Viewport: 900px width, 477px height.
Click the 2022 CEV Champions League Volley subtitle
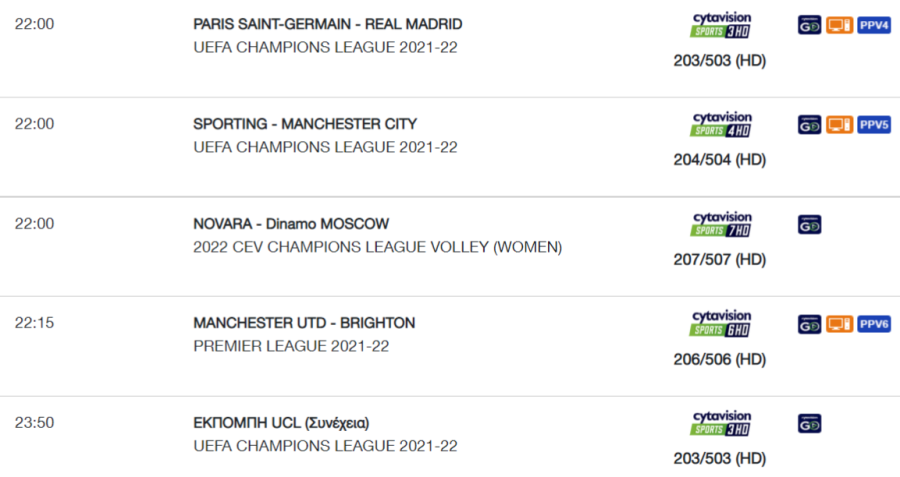click(378, 247)
